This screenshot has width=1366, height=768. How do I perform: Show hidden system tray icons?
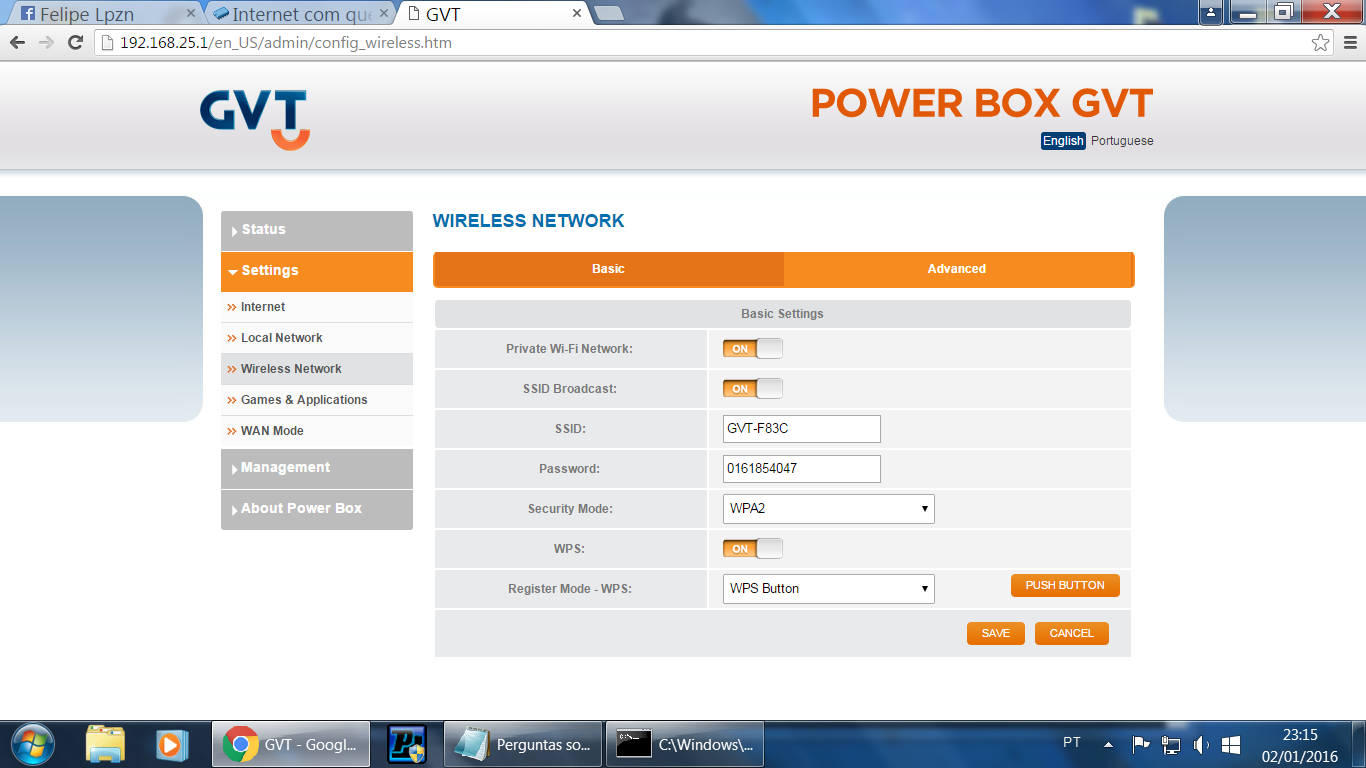pos(1108,745)
